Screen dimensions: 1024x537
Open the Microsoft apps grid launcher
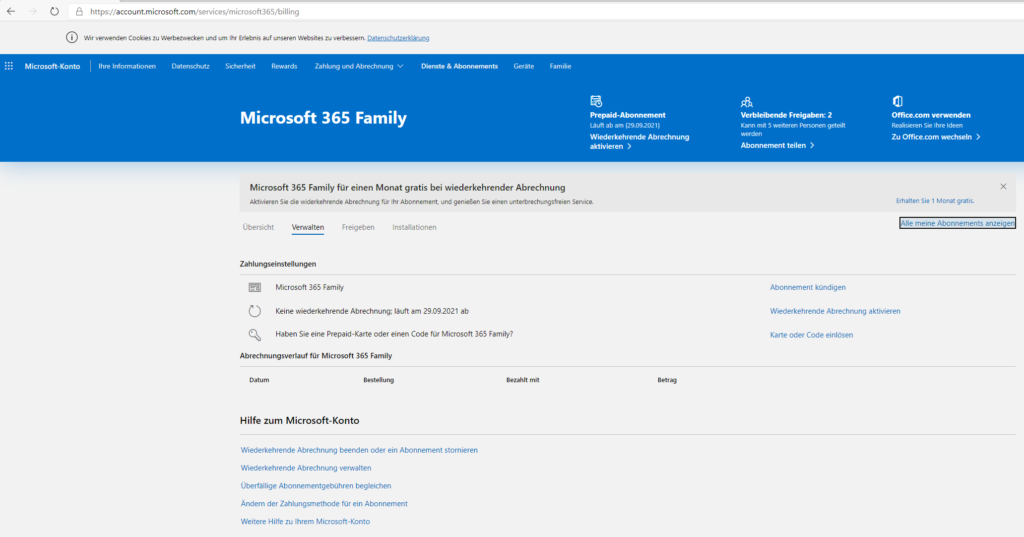9,66
